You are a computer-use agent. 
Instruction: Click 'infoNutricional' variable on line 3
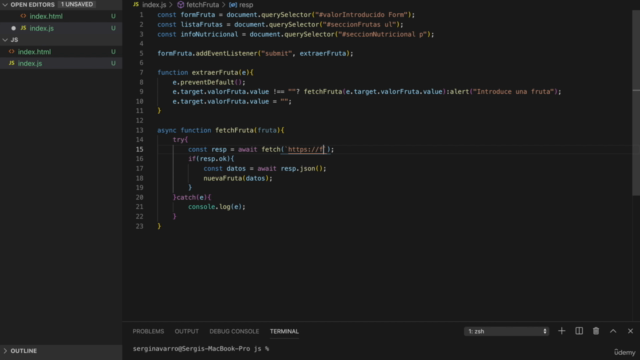209,34
